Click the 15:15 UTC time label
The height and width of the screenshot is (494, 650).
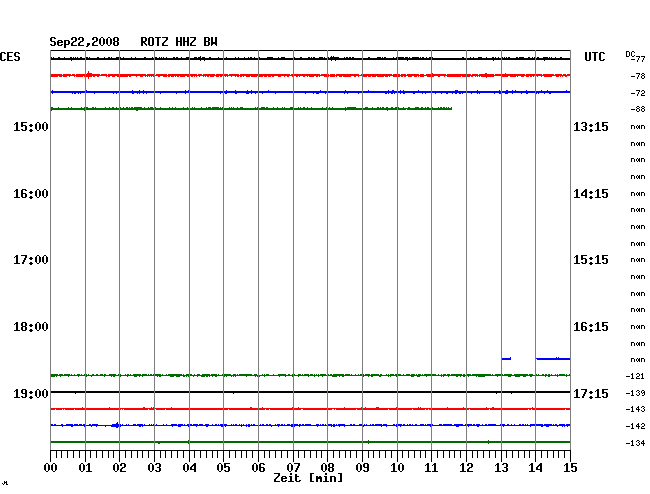tap(591, 260)
